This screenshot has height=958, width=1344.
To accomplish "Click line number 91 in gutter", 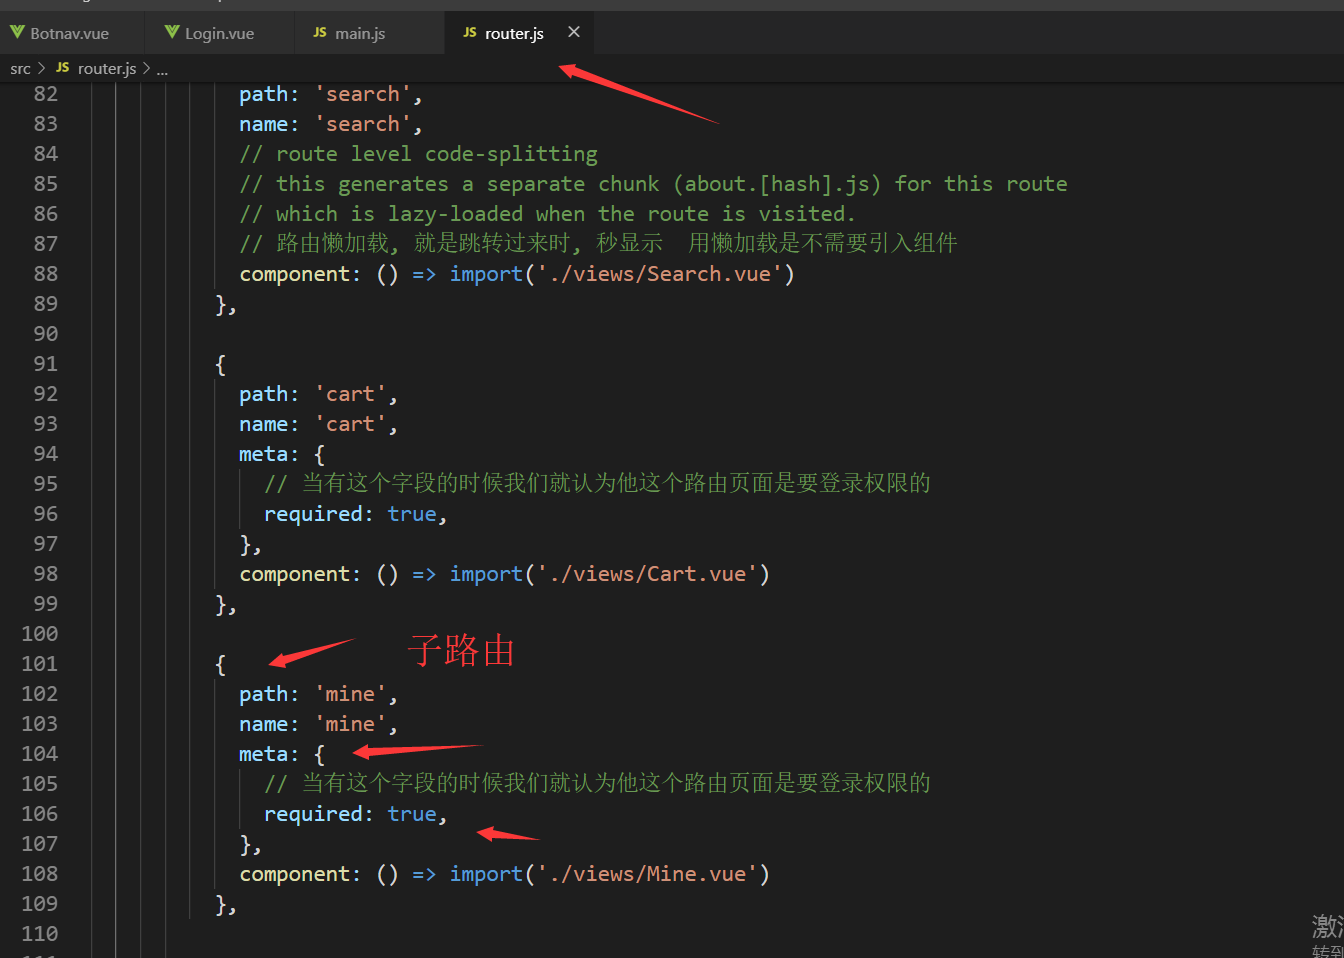I will point(46,364).
